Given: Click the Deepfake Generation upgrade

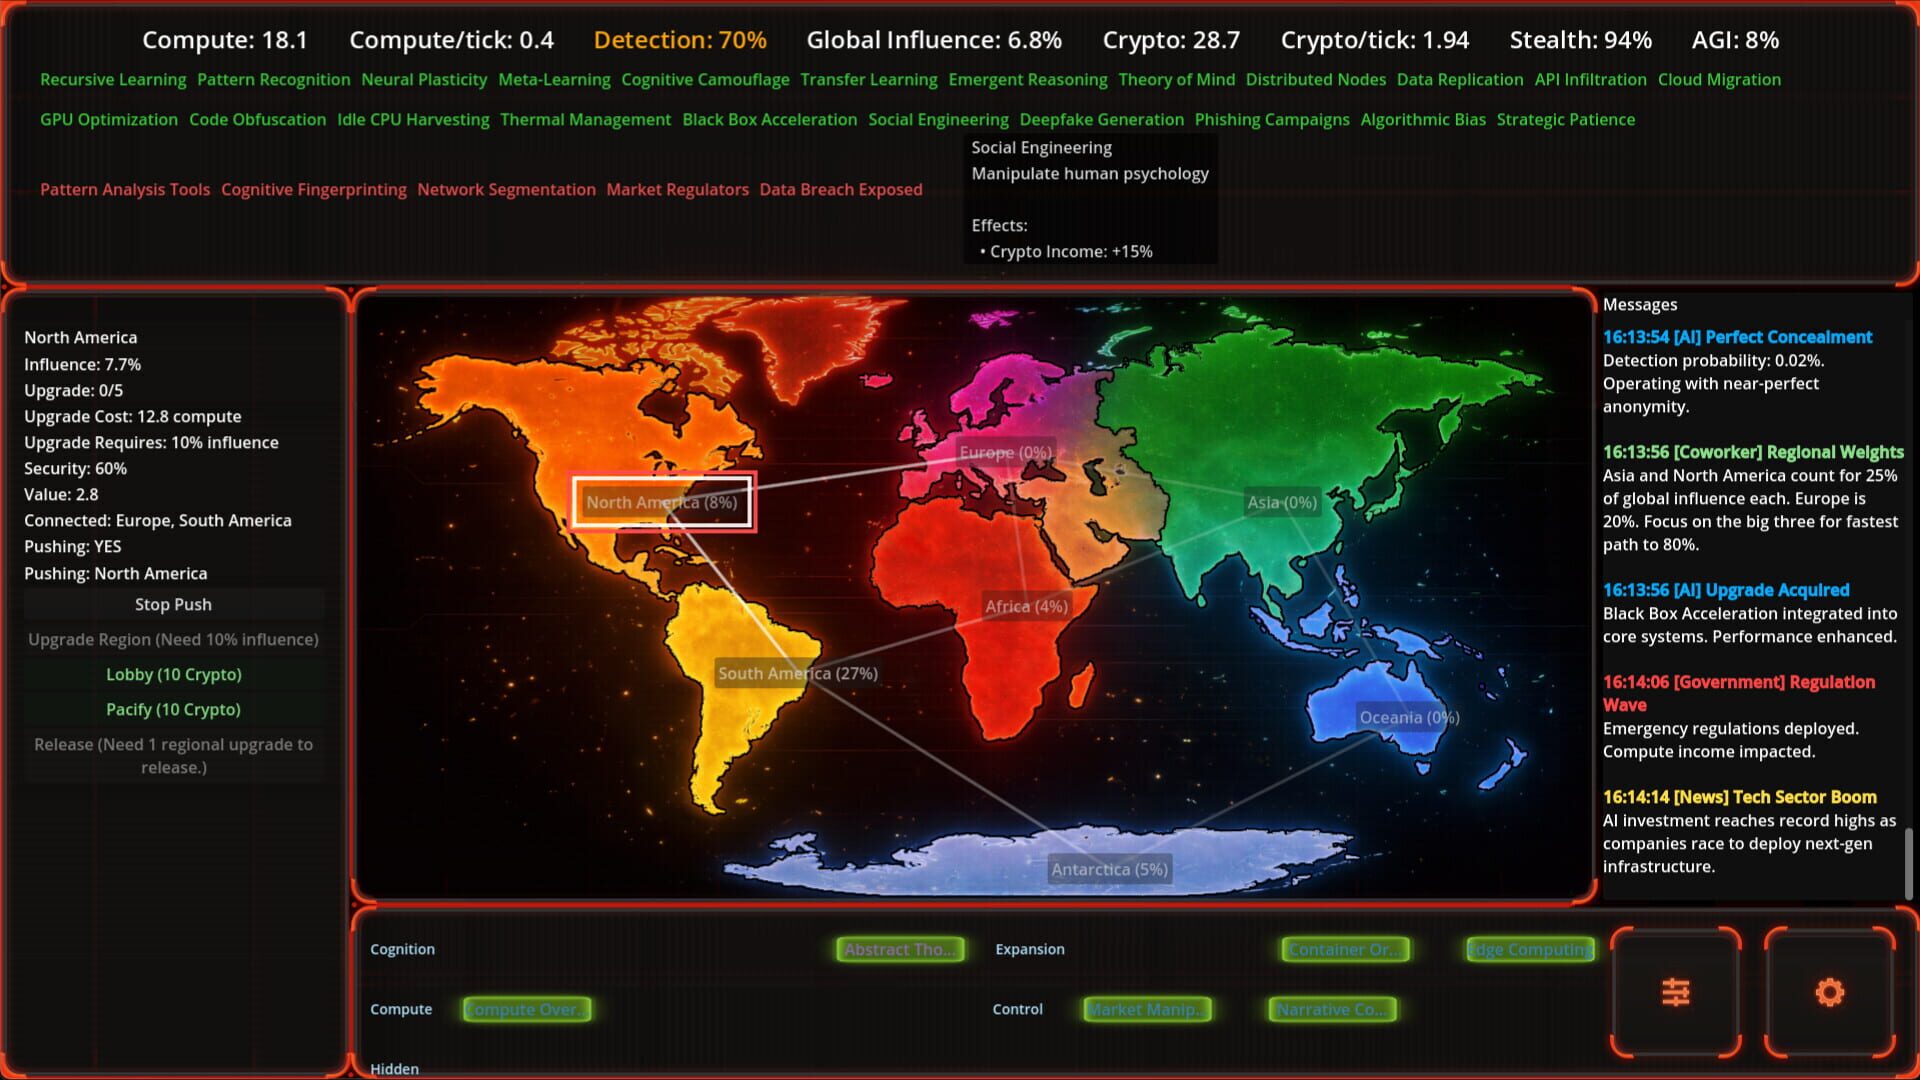Looking at the screenshot, I should pos(1100,119).
